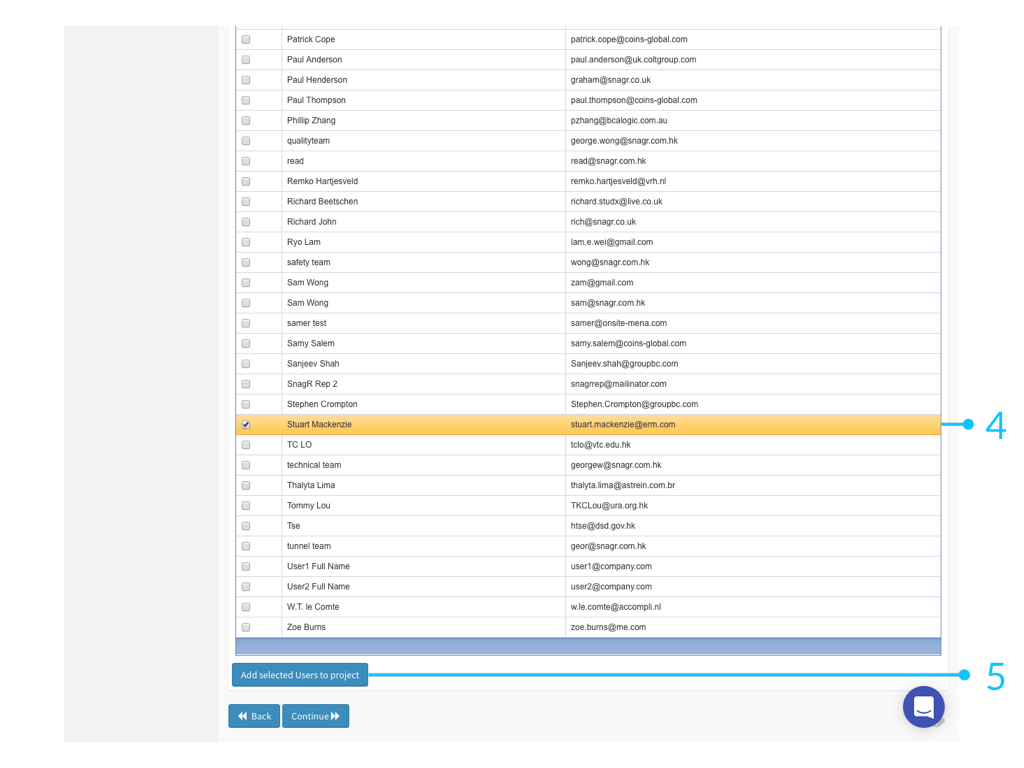Tick the SnagR Rep 2 checkbox
This screenshot has width=1024, height=768.
click(x=246, y=384)
